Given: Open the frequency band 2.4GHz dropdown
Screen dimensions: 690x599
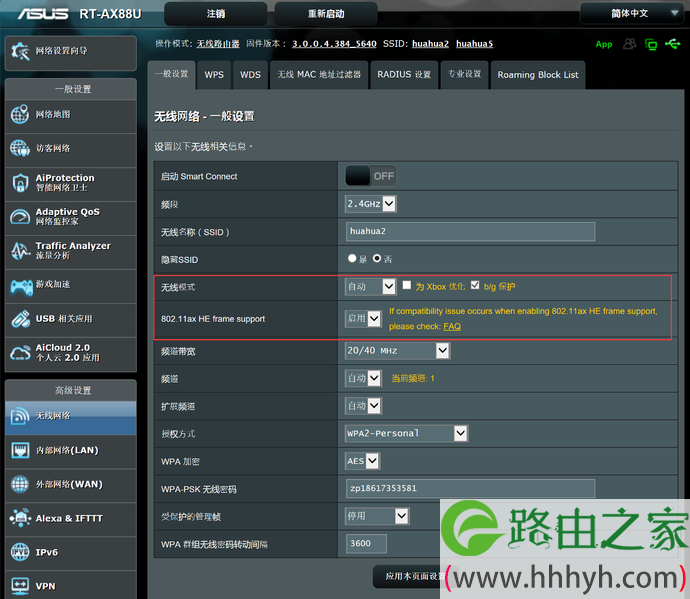Looking at the screenshot, I should point(371,204).
